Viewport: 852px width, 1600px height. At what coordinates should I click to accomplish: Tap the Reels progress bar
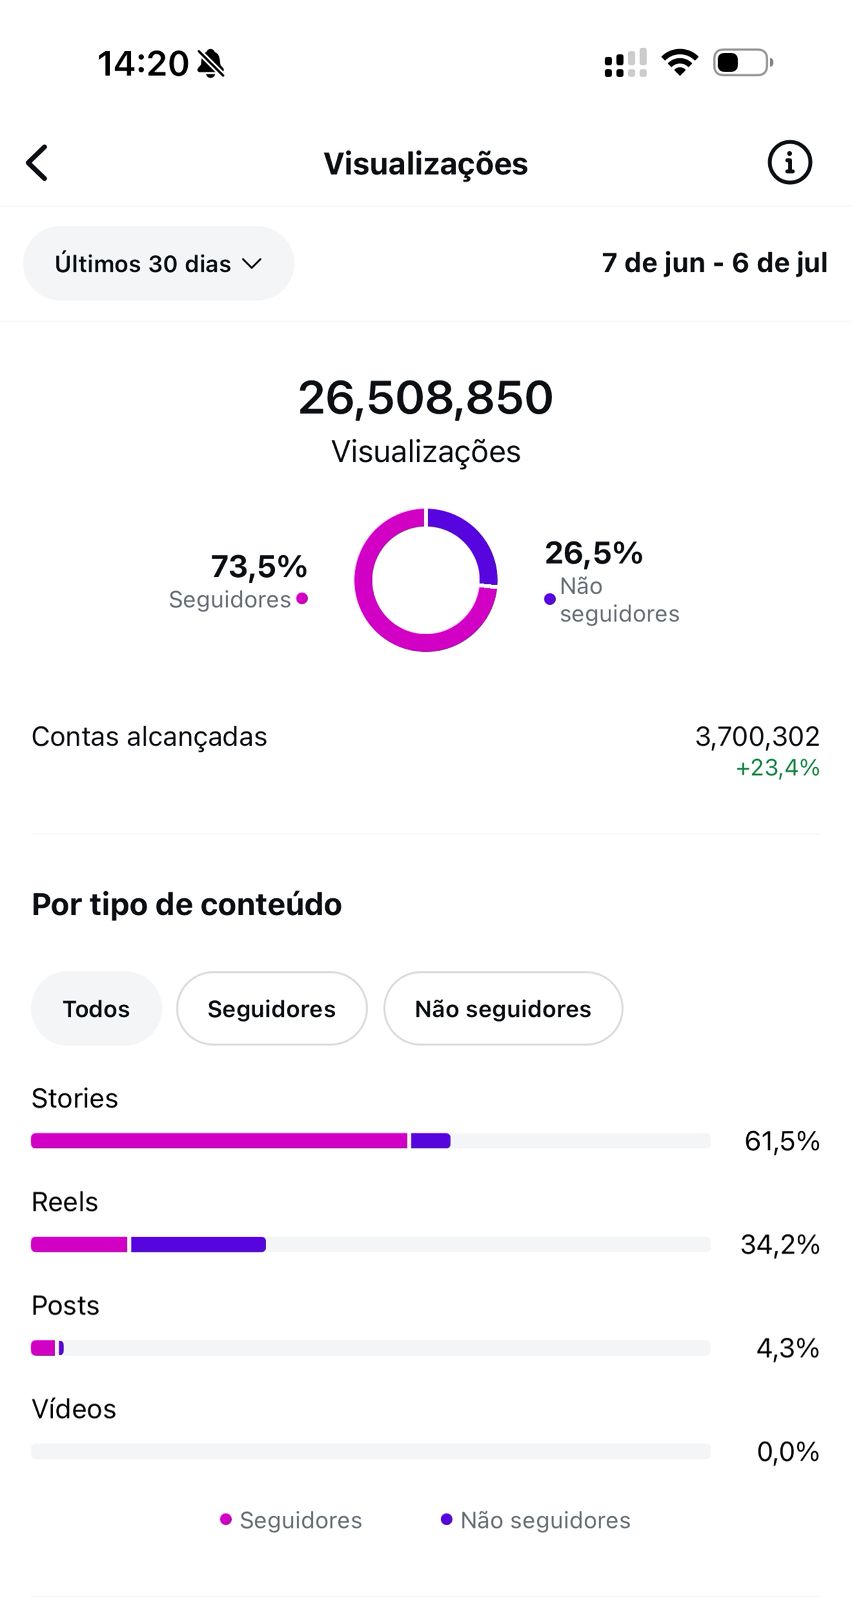tap(370, 1245)
